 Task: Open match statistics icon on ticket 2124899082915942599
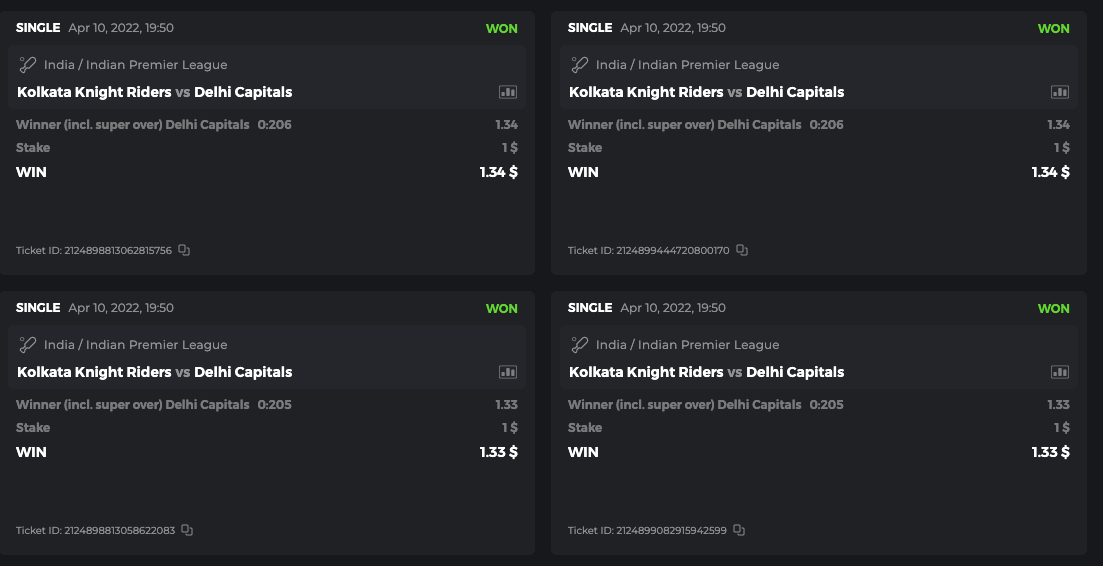[1060, 372]
